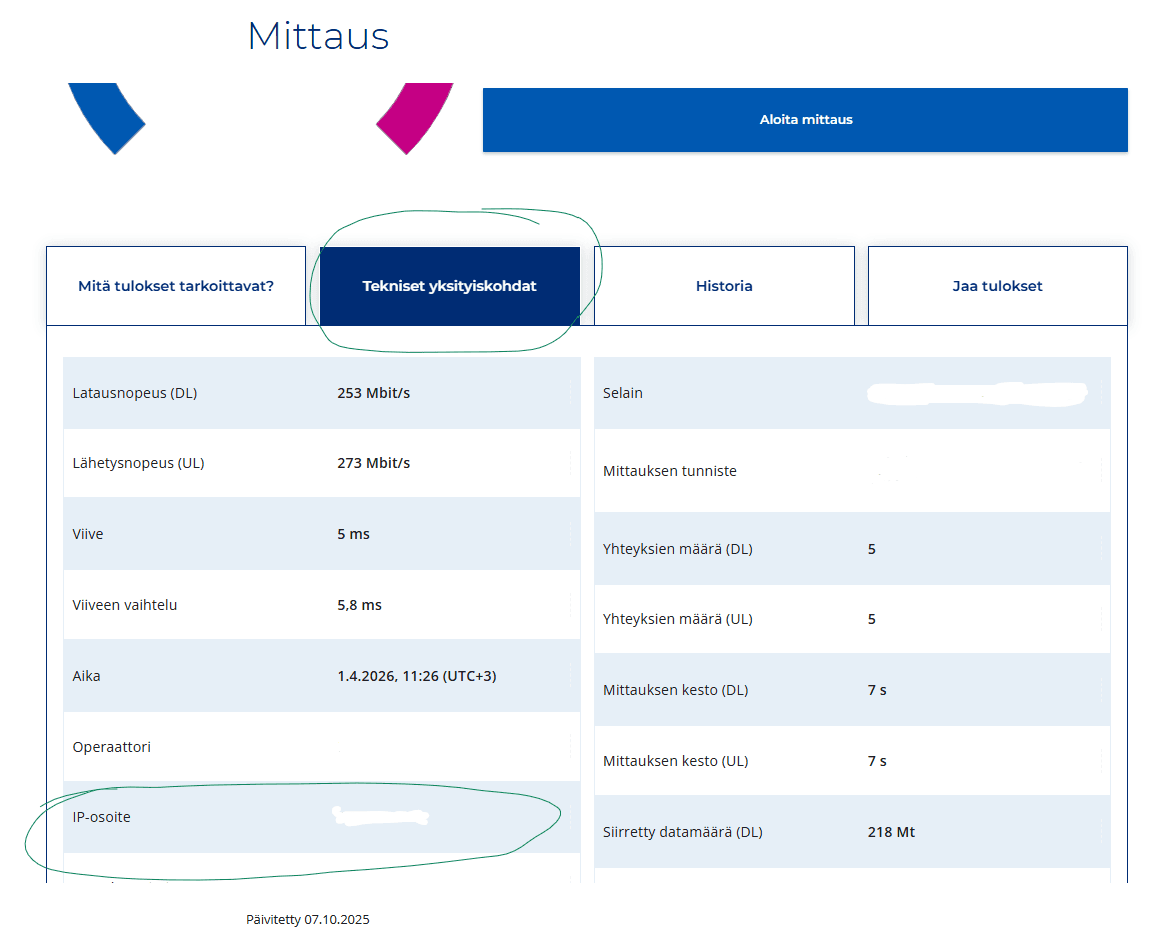
Task: Open the Mitä tulokset tarkoittavat? tab
Action: point(176,285)
